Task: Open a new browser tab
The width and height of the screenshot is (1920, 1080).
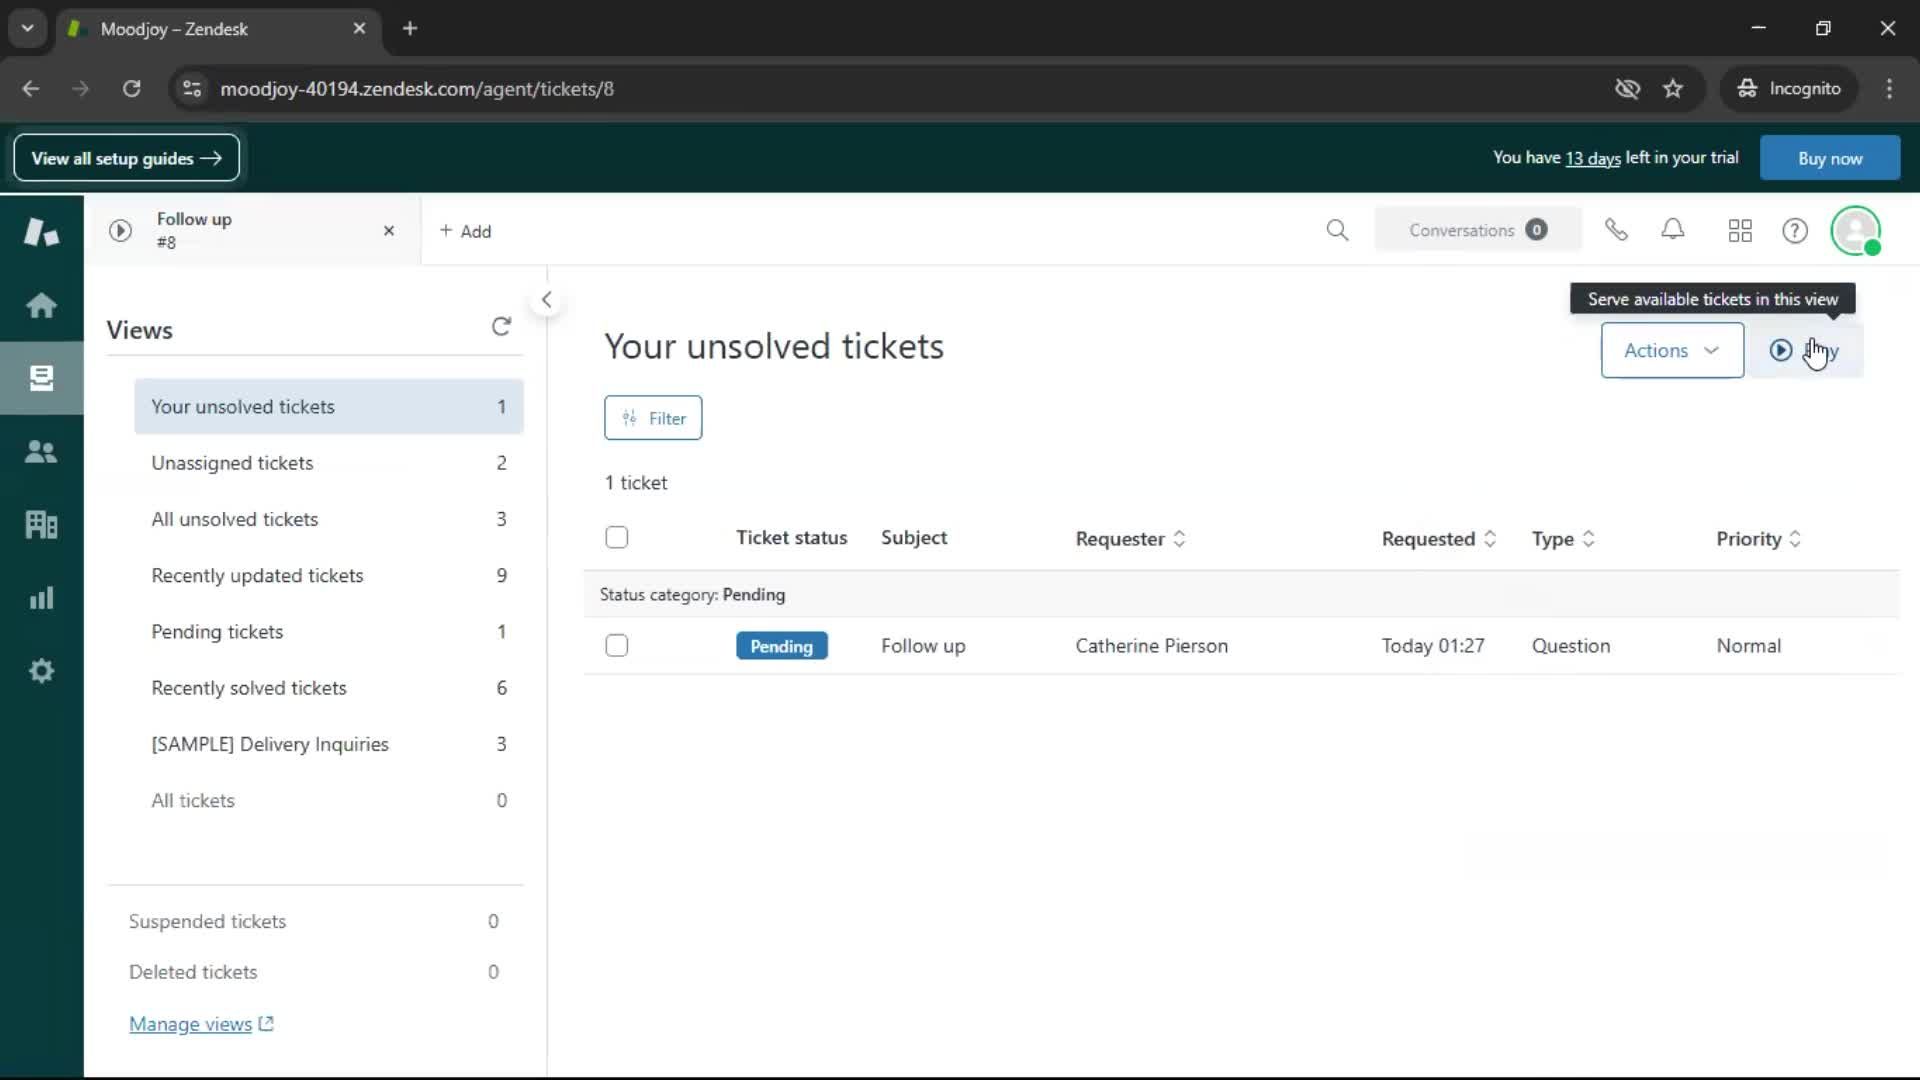Action: 410,29
